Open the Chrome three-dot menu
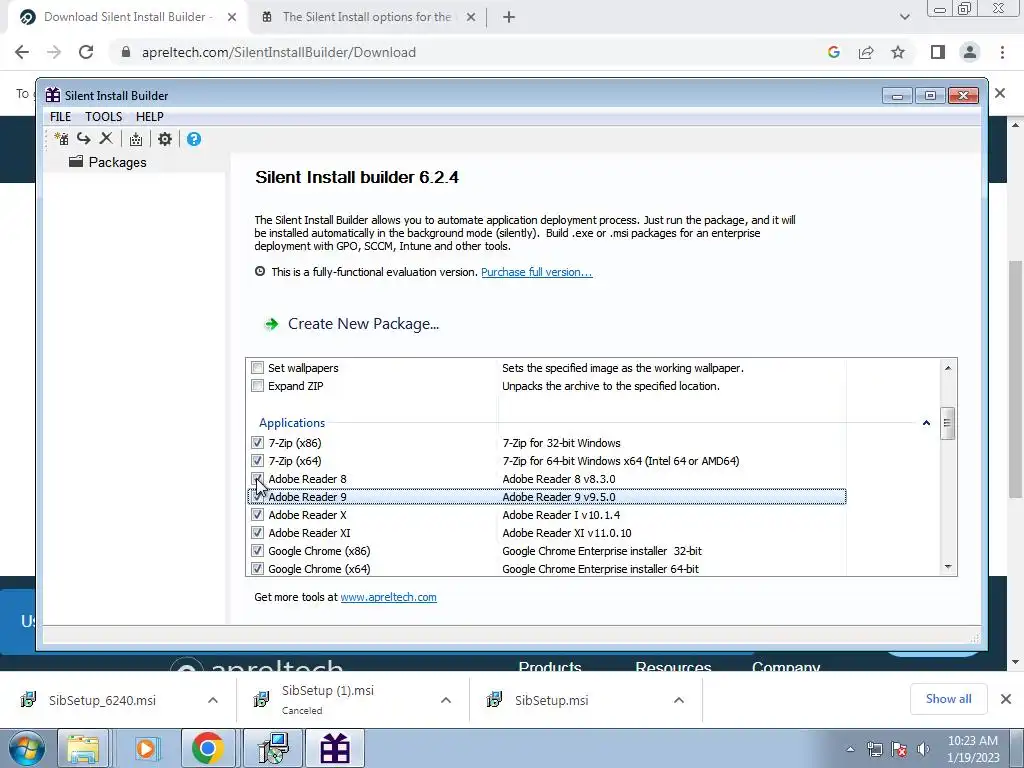 click(x=1002, y=52)
